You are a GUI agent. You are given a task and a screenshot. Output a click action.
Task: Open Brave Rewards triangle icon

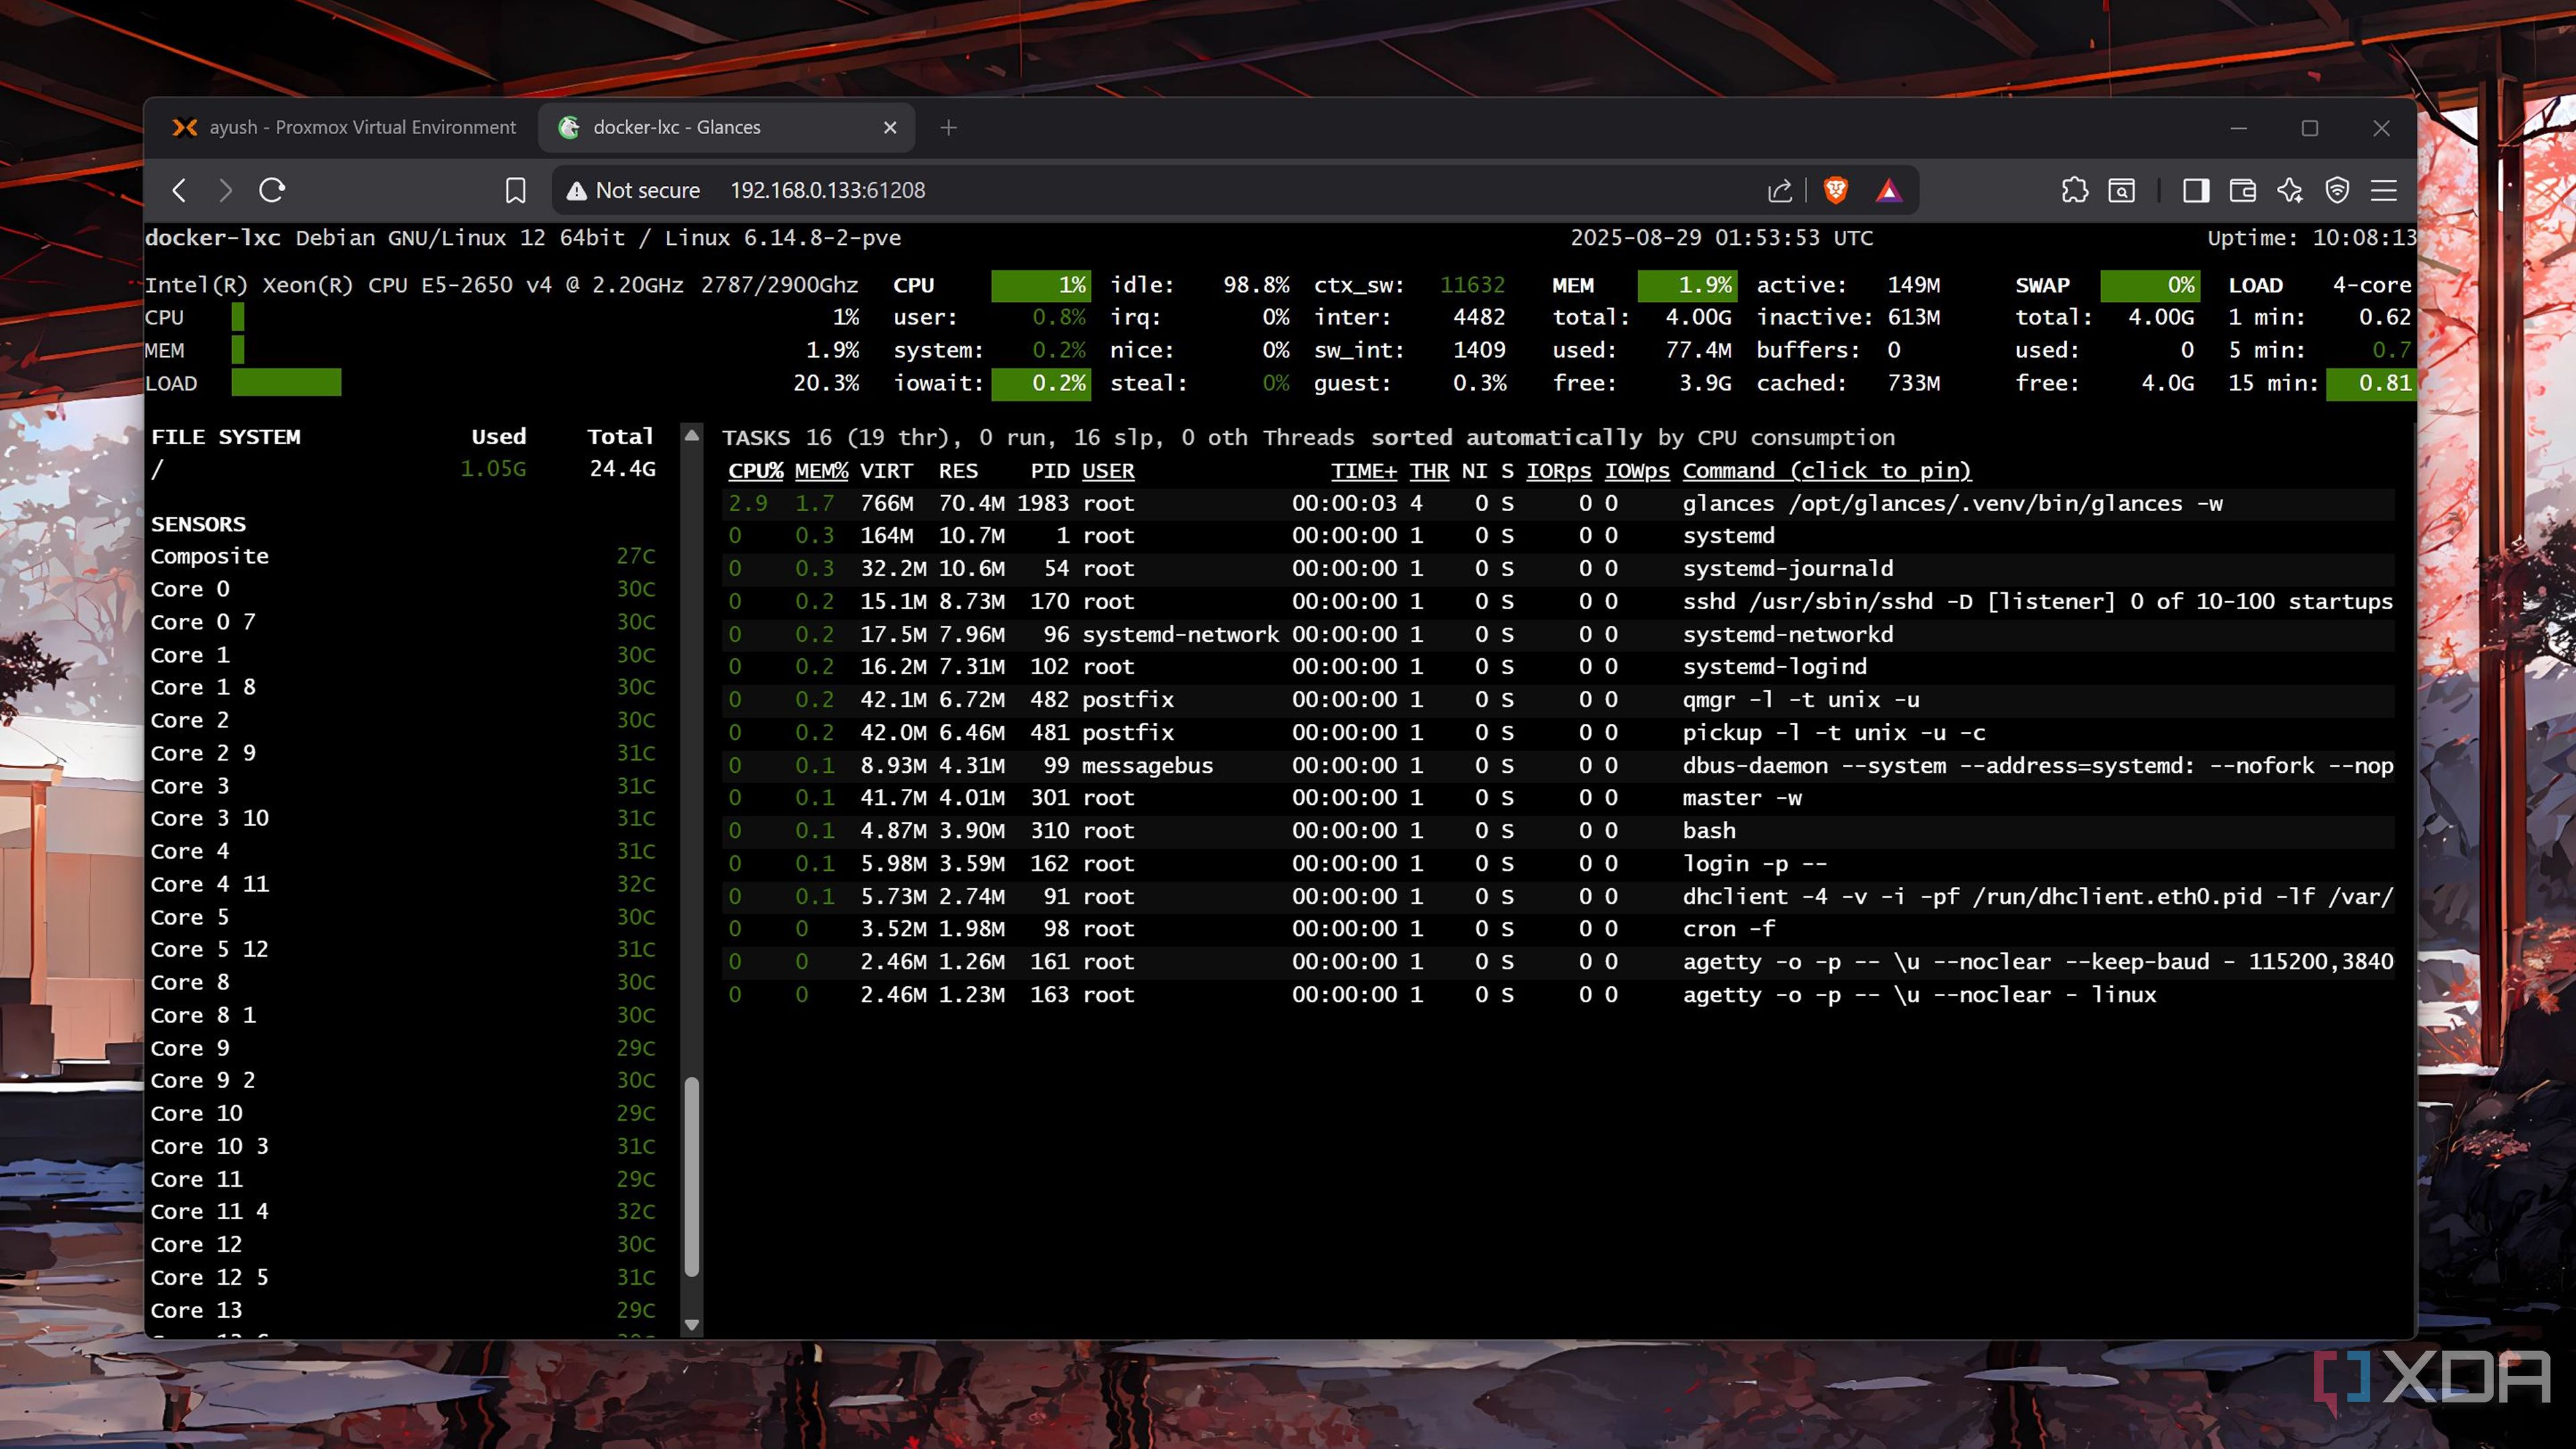[1888, 190]
